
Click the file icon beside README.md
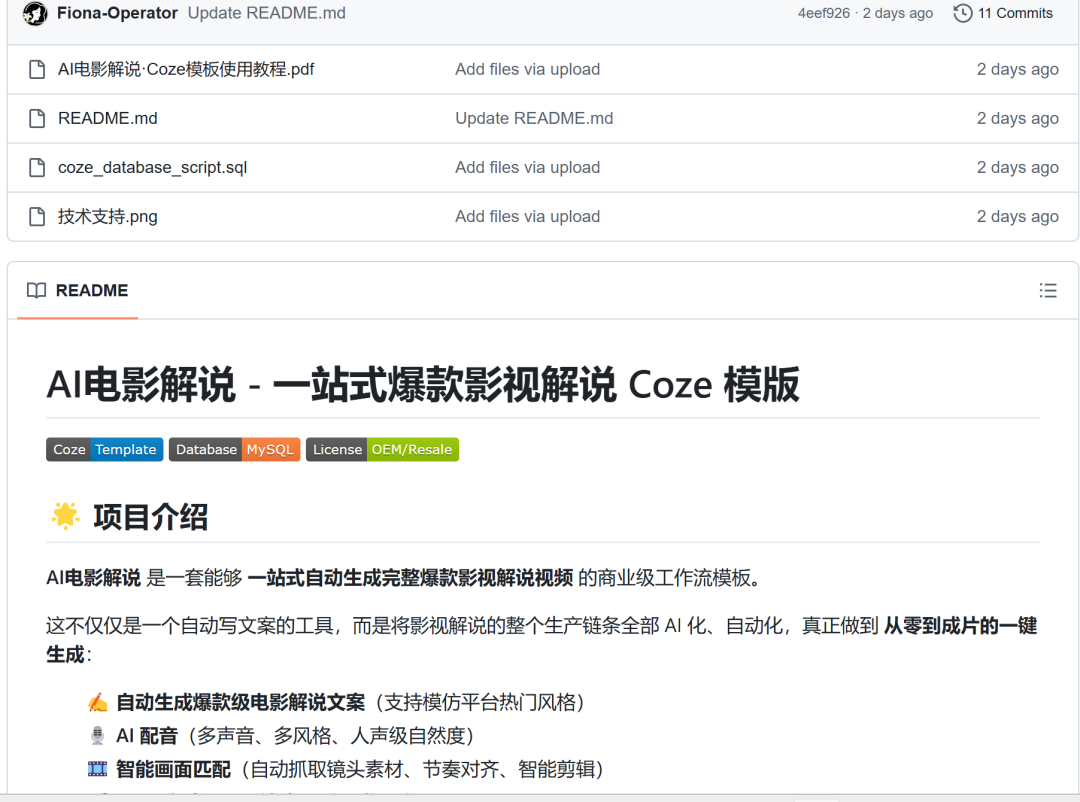click(x=37, y=118)
